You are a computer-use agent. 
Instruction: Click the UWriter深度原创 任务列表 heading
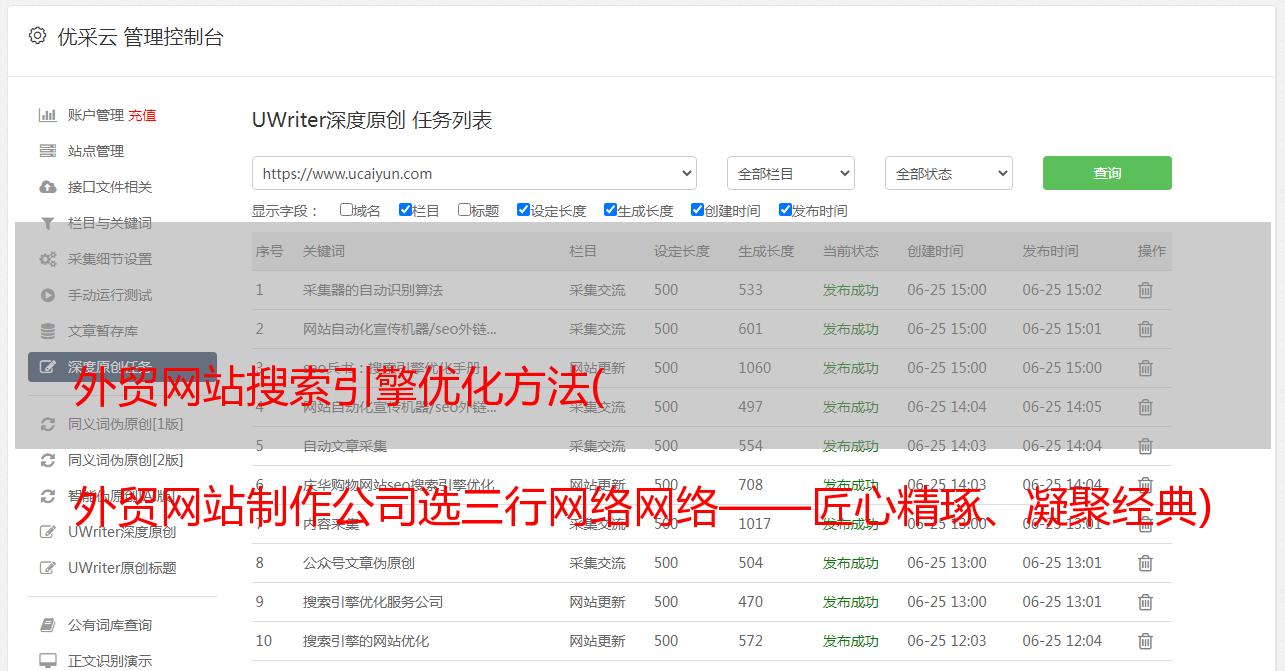pyautogui.click(x=372, y=120)
